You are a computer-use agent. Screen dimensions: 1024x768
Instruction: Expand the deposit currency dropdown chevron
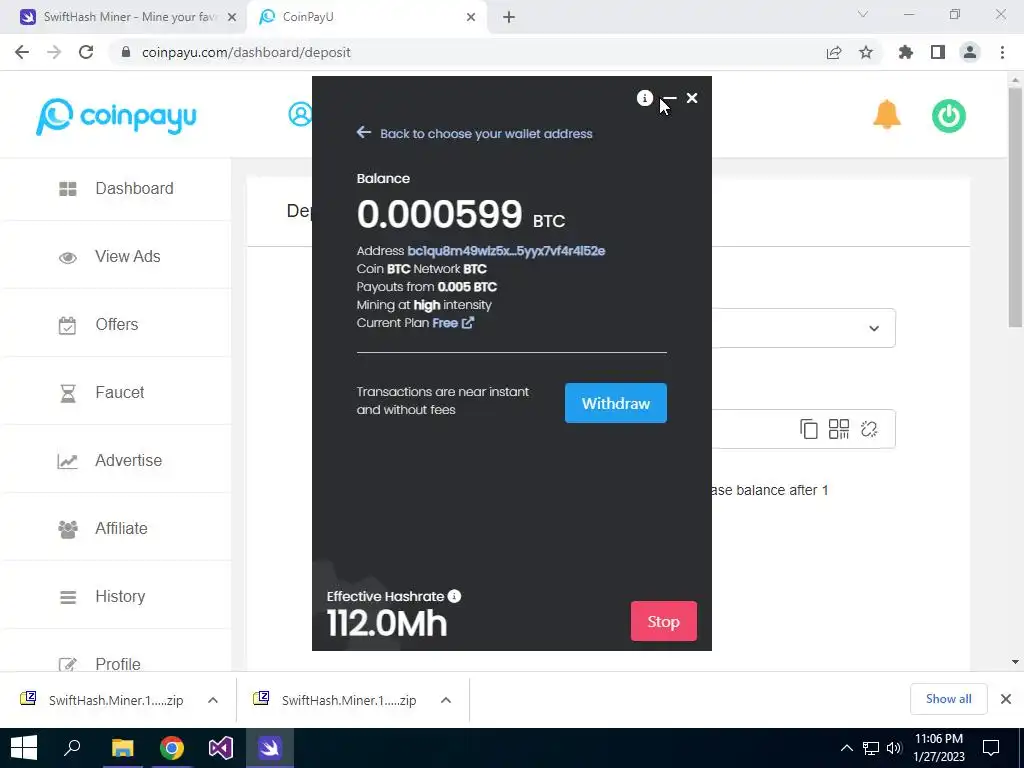[x=874, y=328]
